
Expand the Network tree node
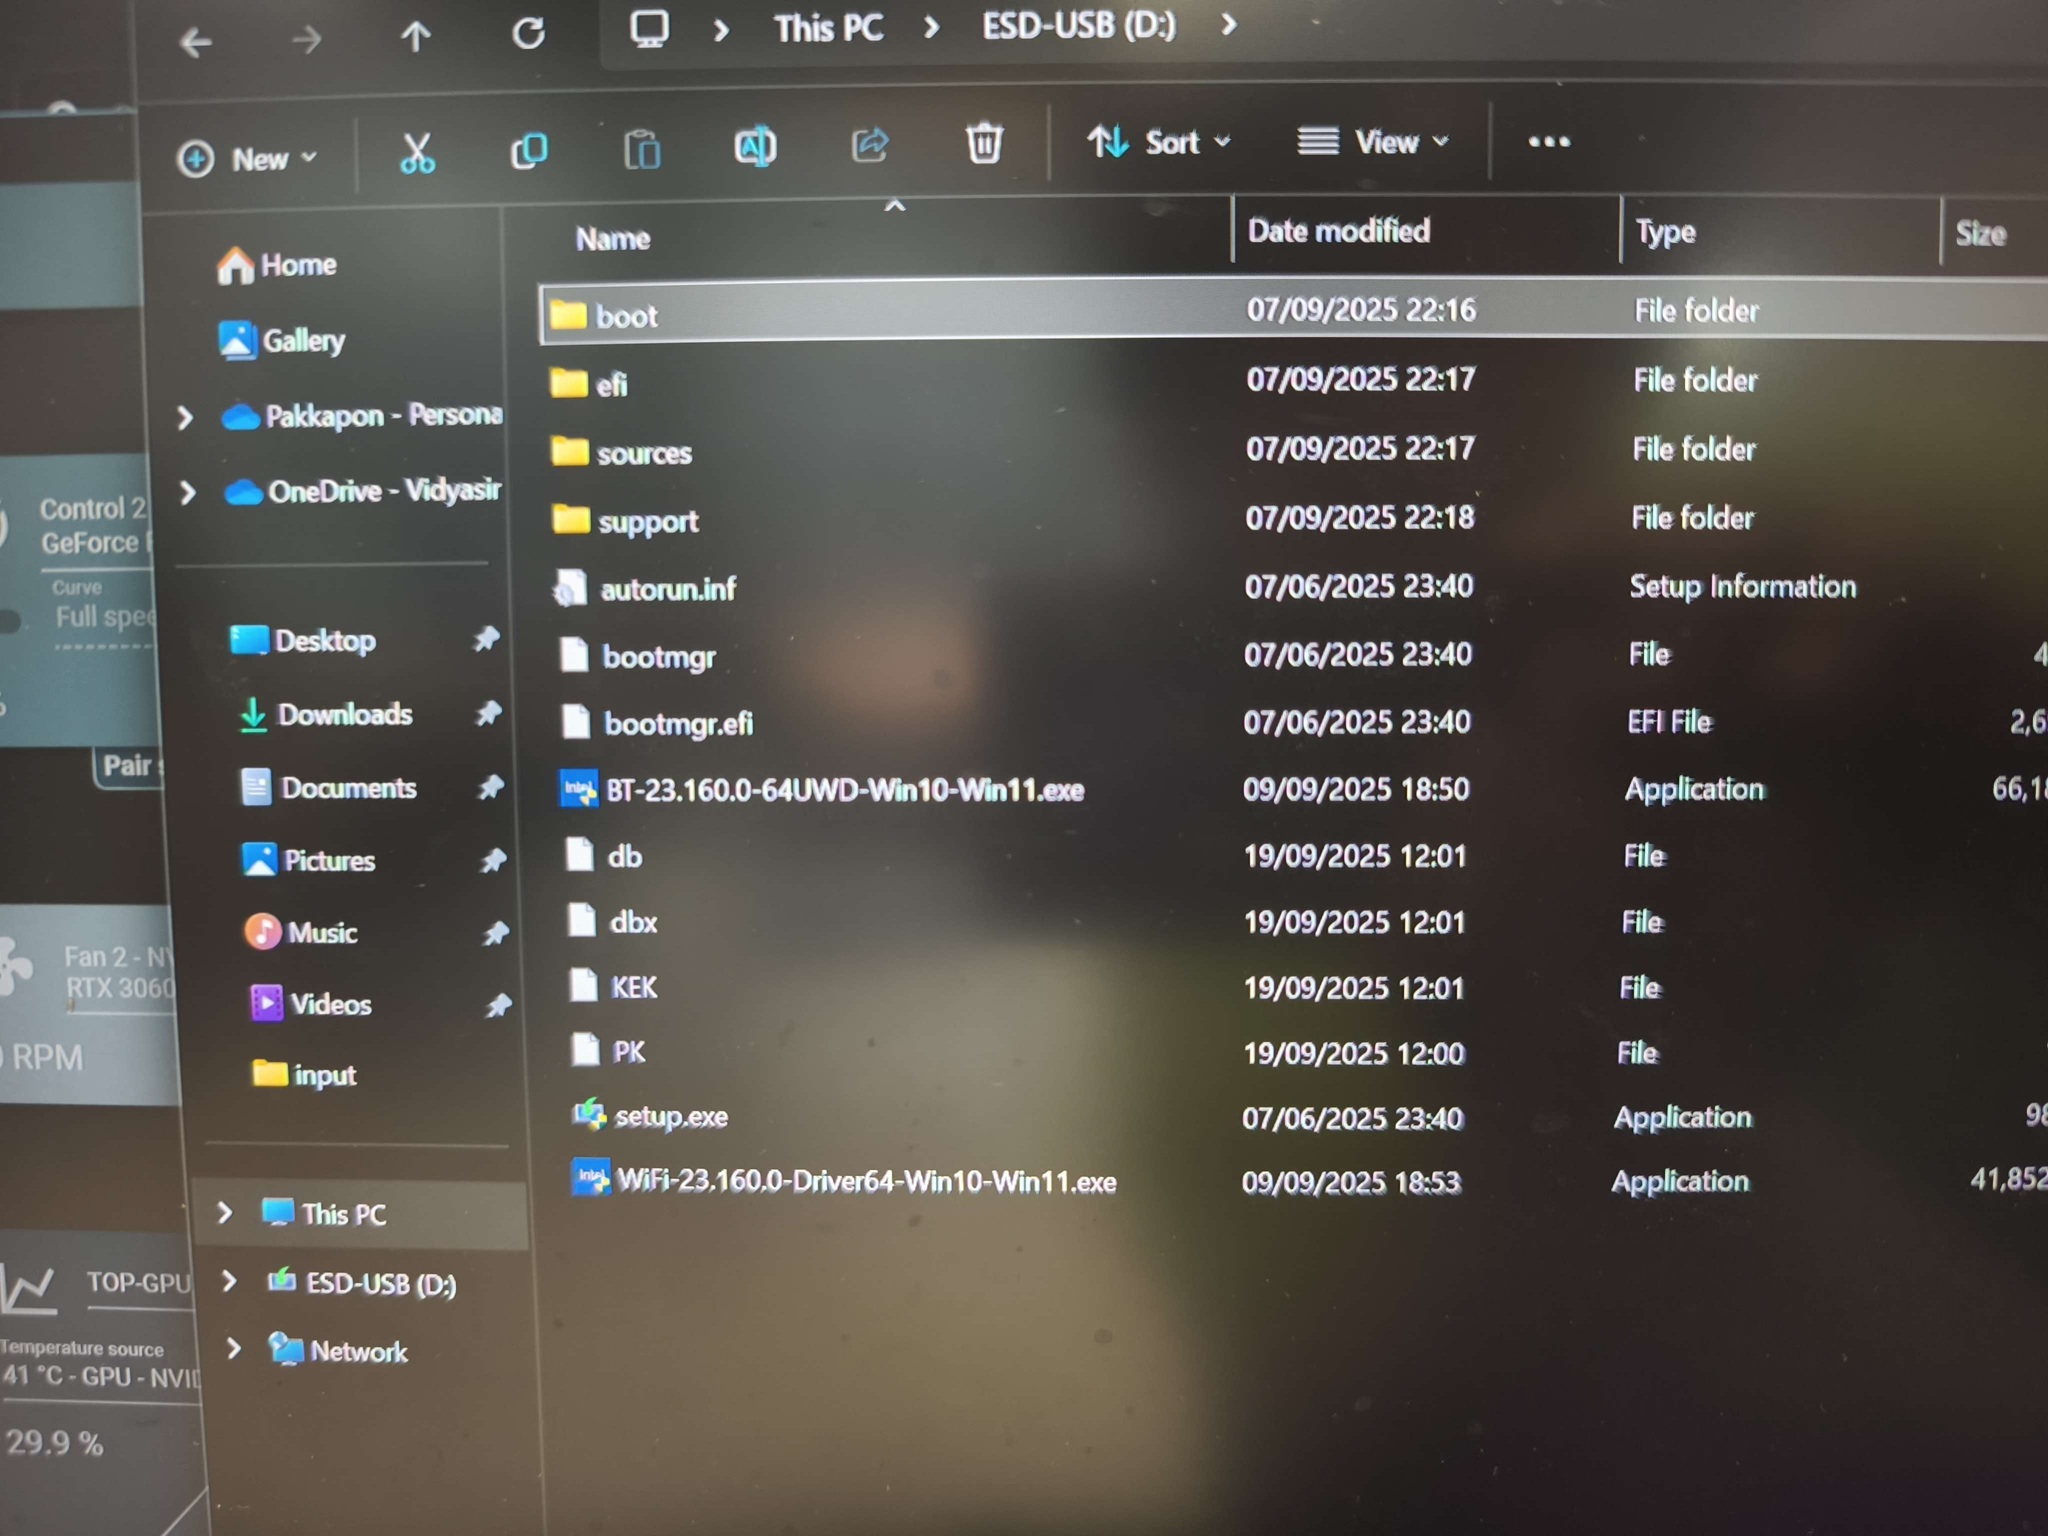[233, 1349]
